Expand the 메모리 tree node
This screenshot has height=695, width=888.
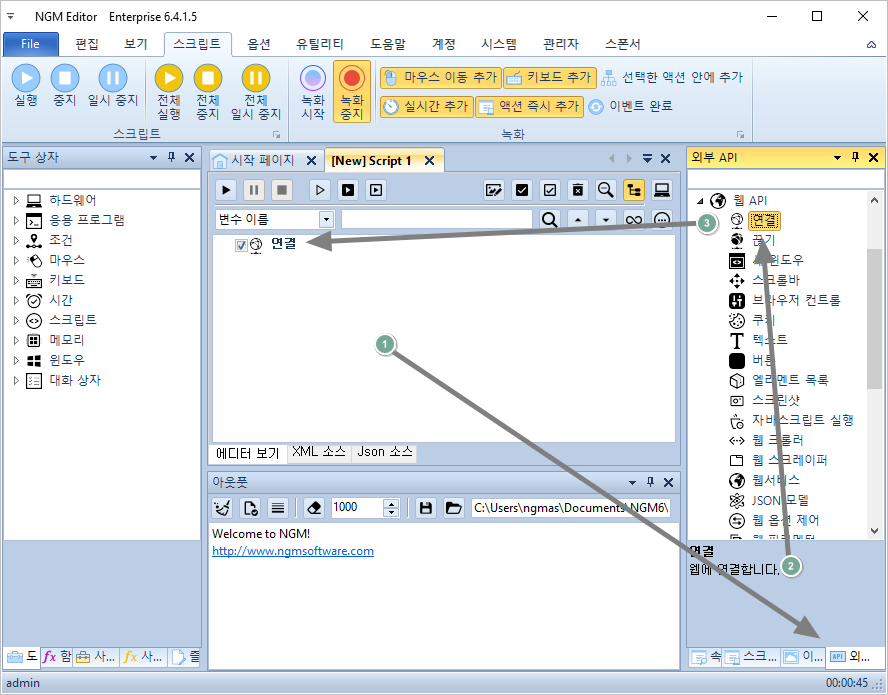coord(16,340)
